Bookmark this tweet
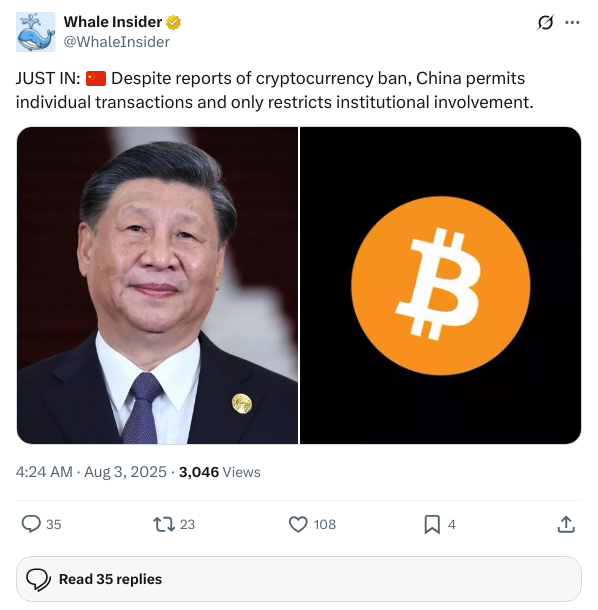 tap(432, 524)
